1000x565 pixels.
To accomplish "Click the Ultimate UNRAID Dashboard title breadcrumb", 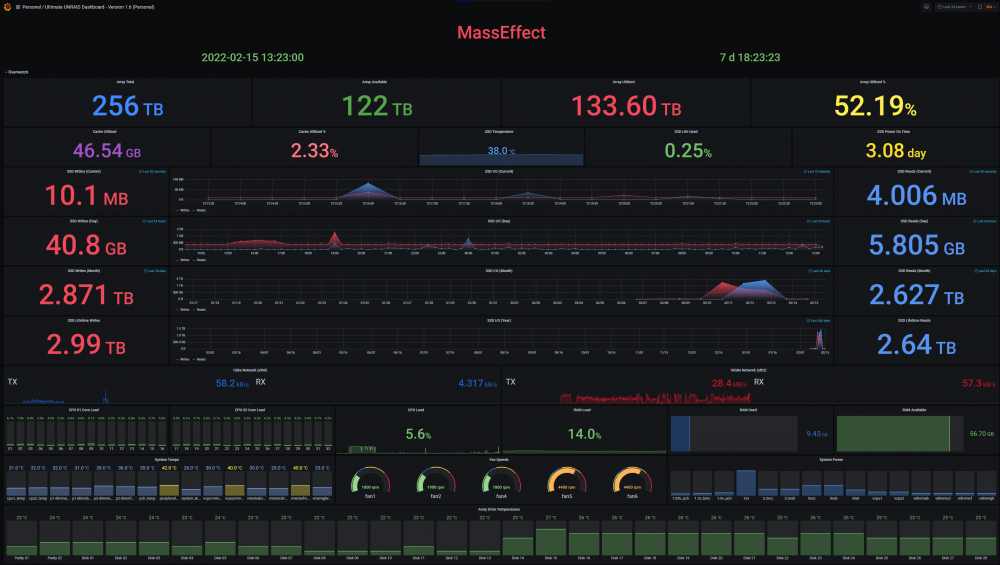I will 99,7.
